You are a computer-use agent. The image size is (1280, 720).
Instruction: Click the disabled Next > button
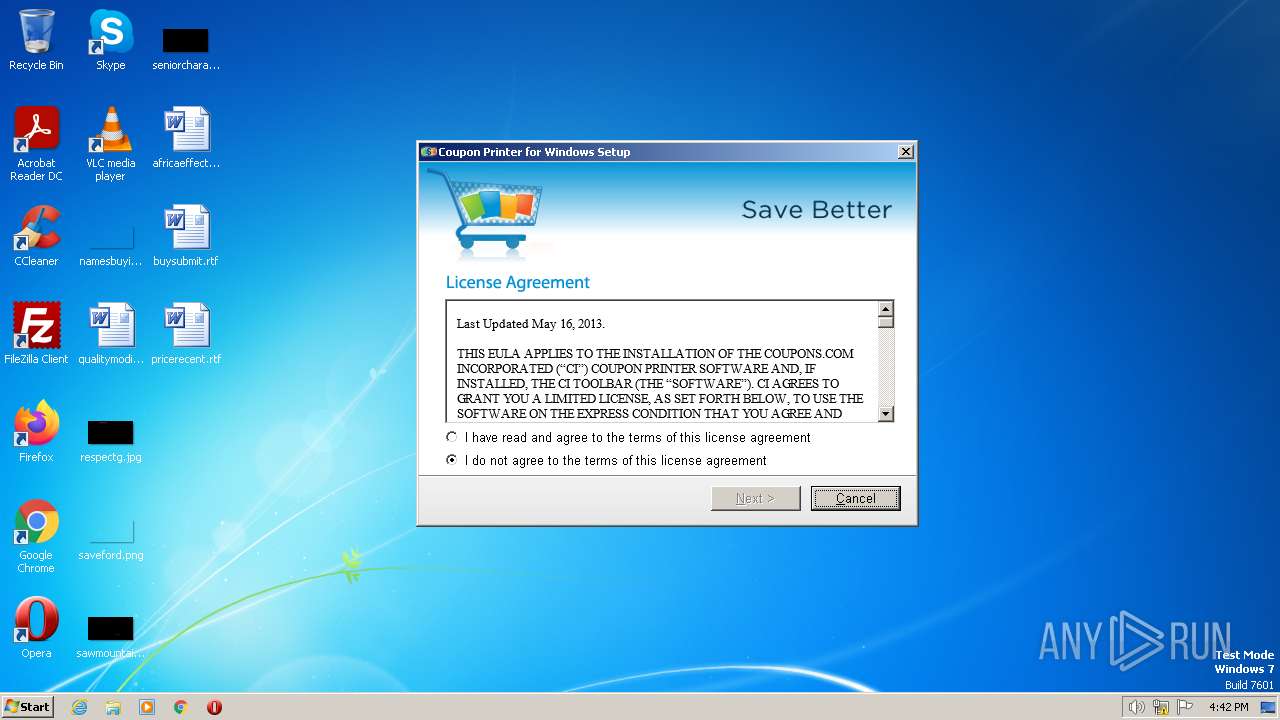[755, 498]
